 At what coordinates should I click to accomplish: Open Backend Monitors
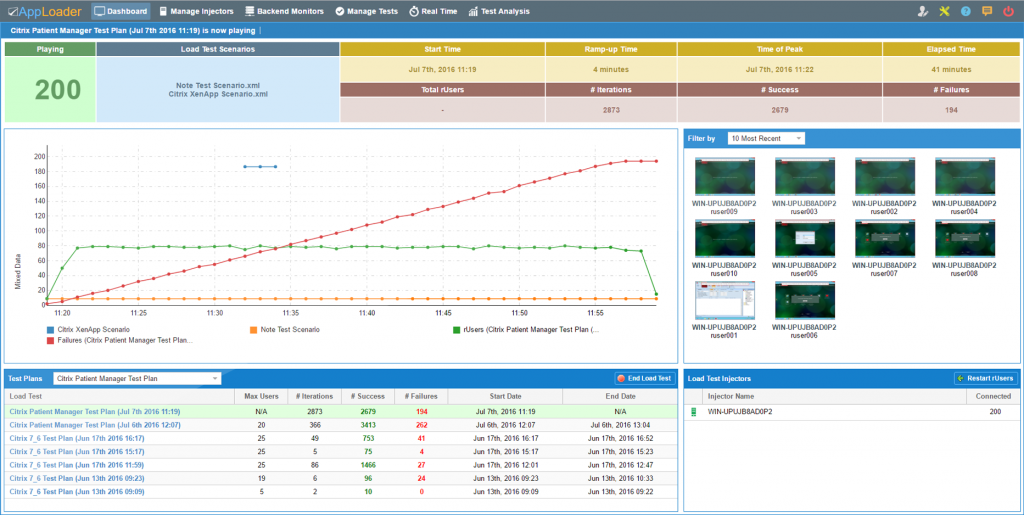(x=284, y=11)
